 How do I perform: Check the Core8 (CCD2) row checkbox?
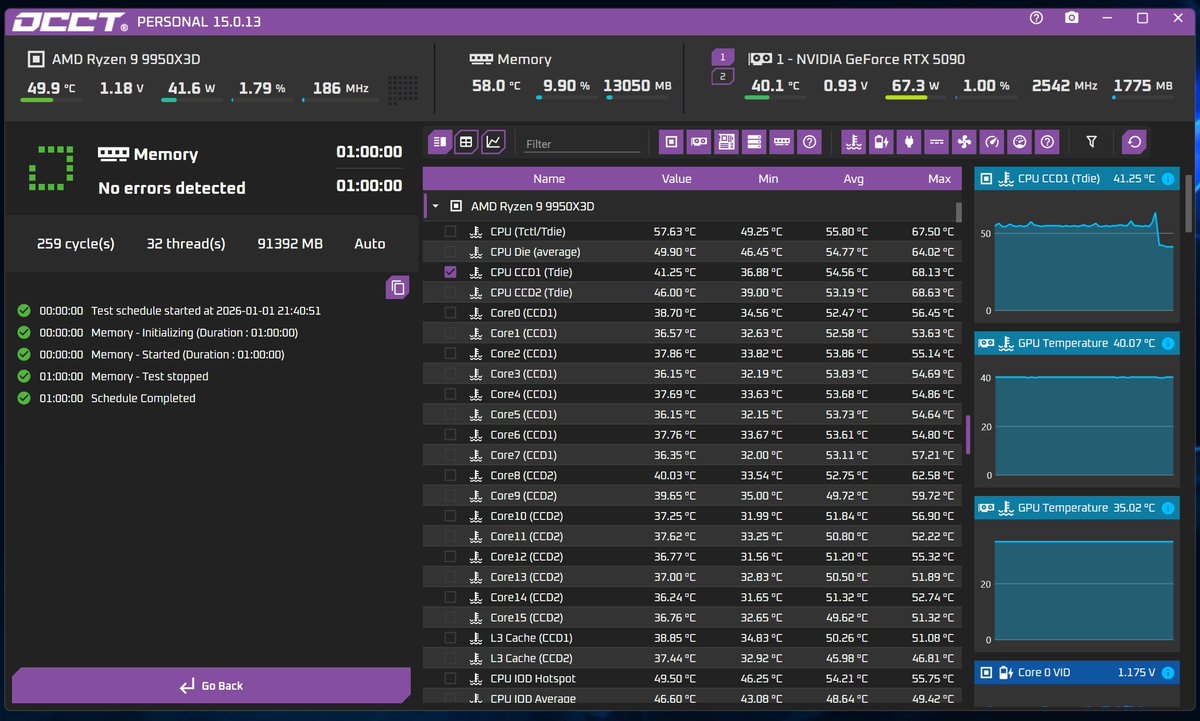tap(450, 475)
